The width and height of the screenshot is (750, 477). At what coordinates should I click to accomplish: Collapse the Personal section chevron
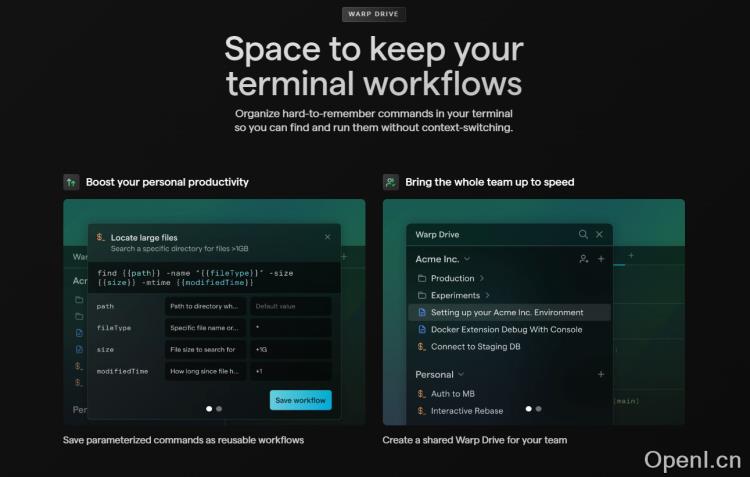[461, 374]
